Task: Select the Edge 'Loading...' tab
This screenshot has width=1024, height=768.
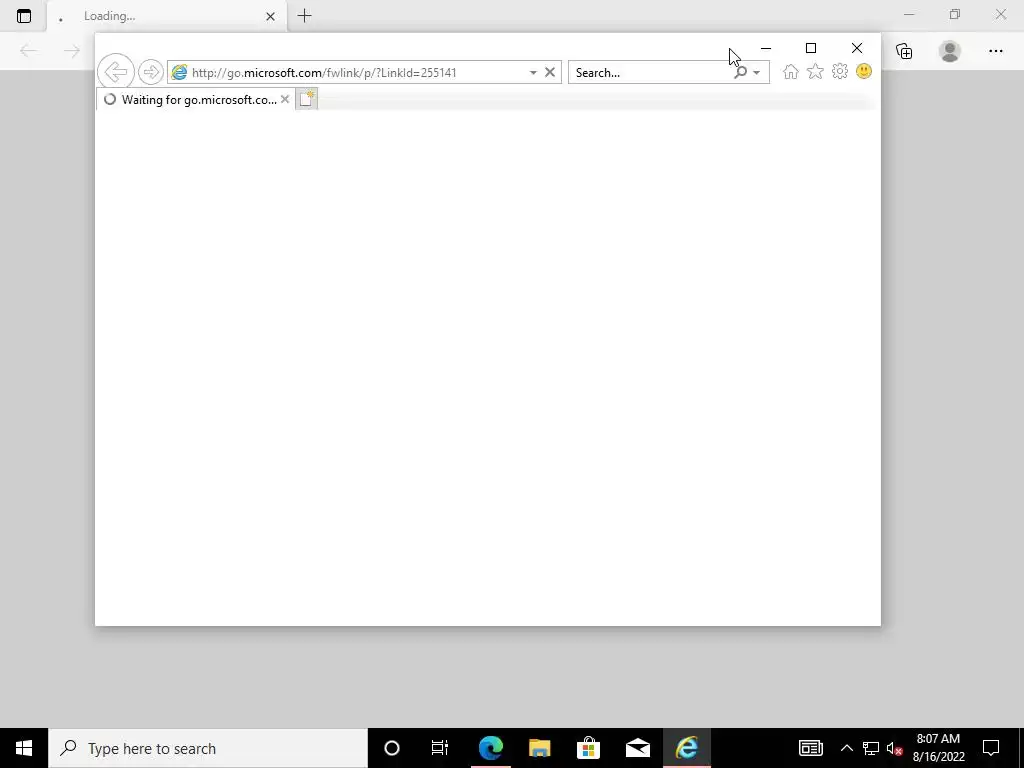Action: (x=167, y=16)
